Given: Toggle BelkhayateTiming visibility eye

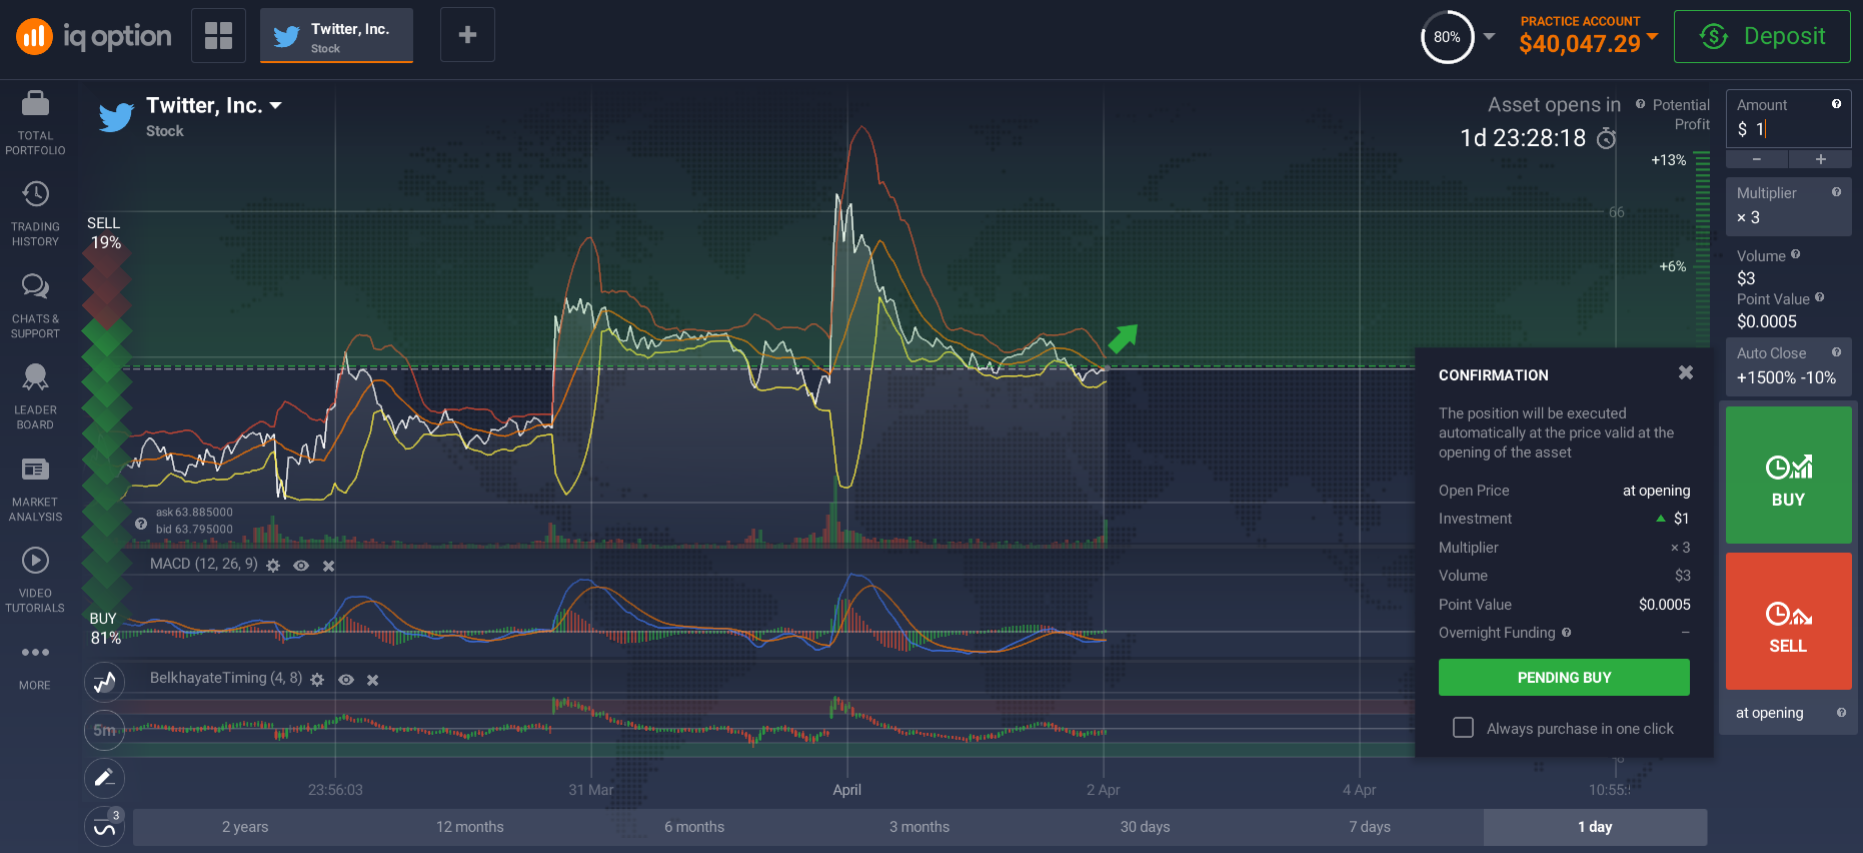Looking at the screenshot, I should tap(346, 679).
